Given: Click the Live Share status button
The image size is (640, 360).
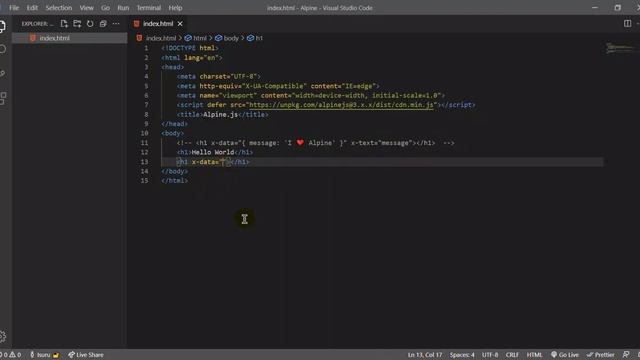Looking at the screenshot, I should click(86, 355).
